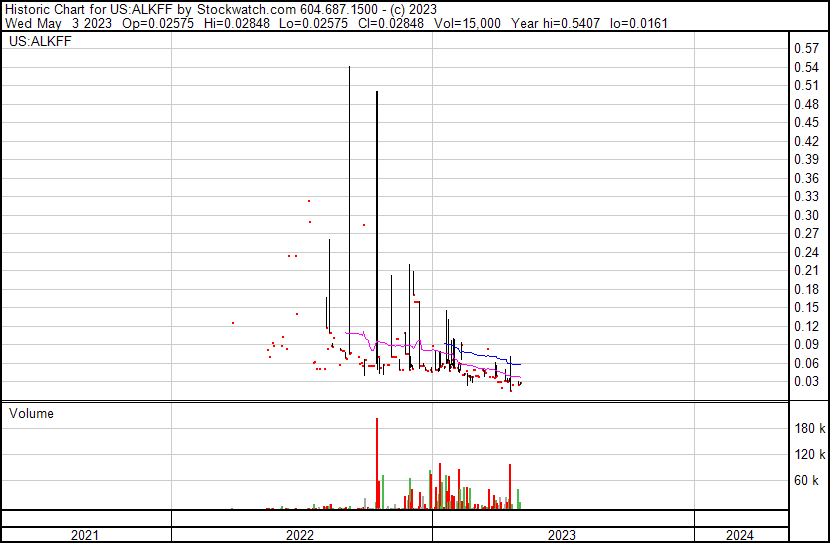This screenshot has width=830, height=543.
Task: Click the 180 k volume axis label
Action: (x=807, y=429)
